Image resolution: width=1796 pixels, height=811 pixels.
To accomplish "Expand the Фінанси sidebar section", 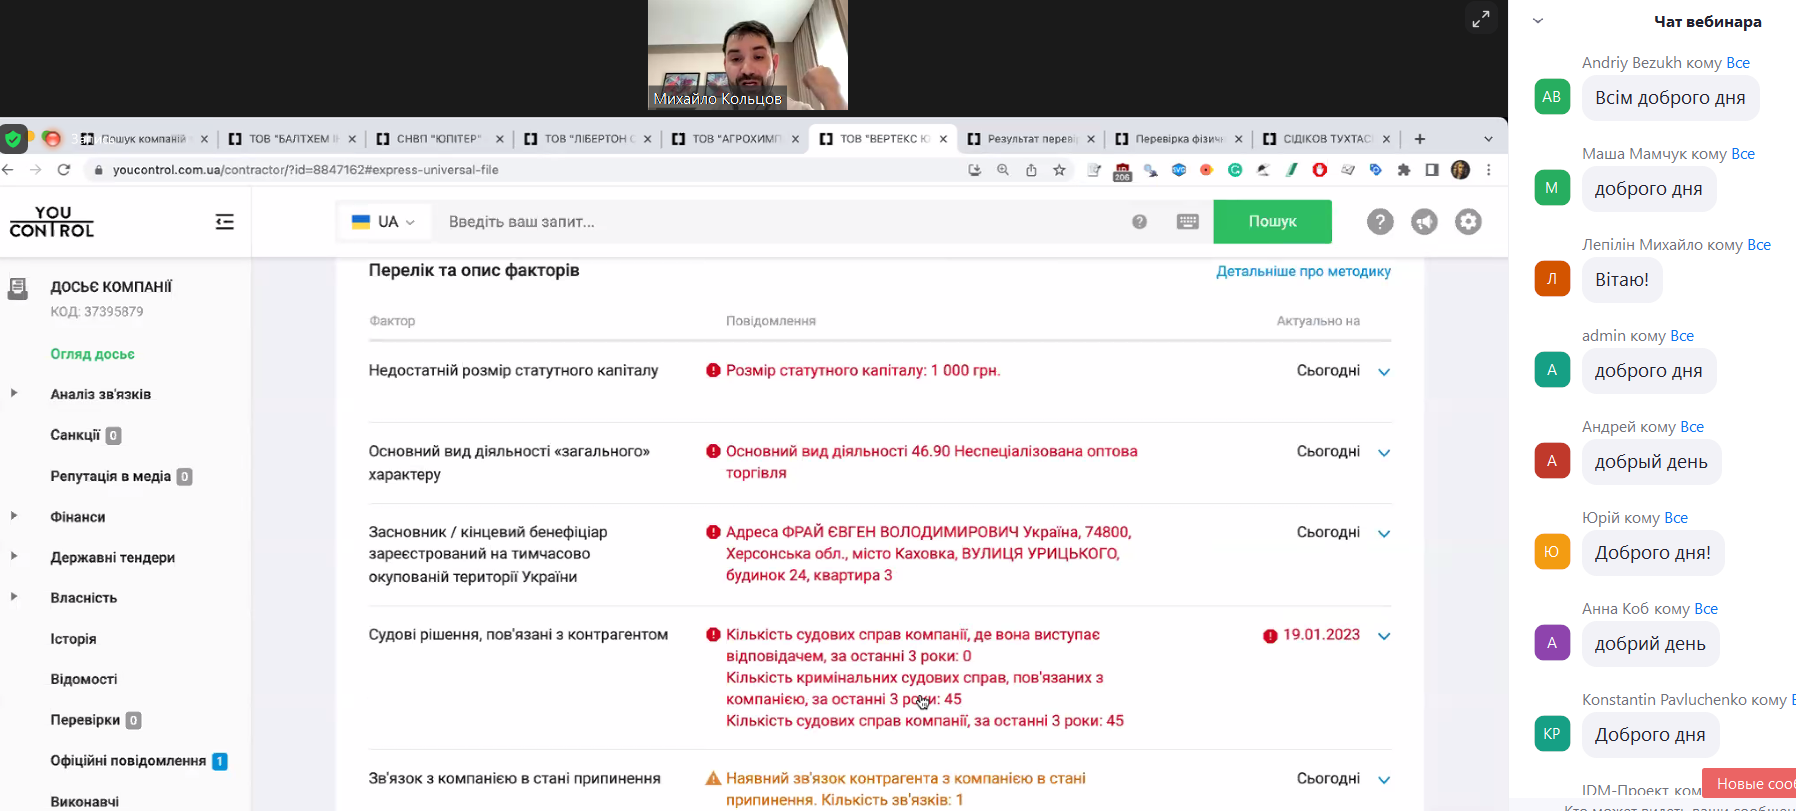I will (x=14, y=516).
